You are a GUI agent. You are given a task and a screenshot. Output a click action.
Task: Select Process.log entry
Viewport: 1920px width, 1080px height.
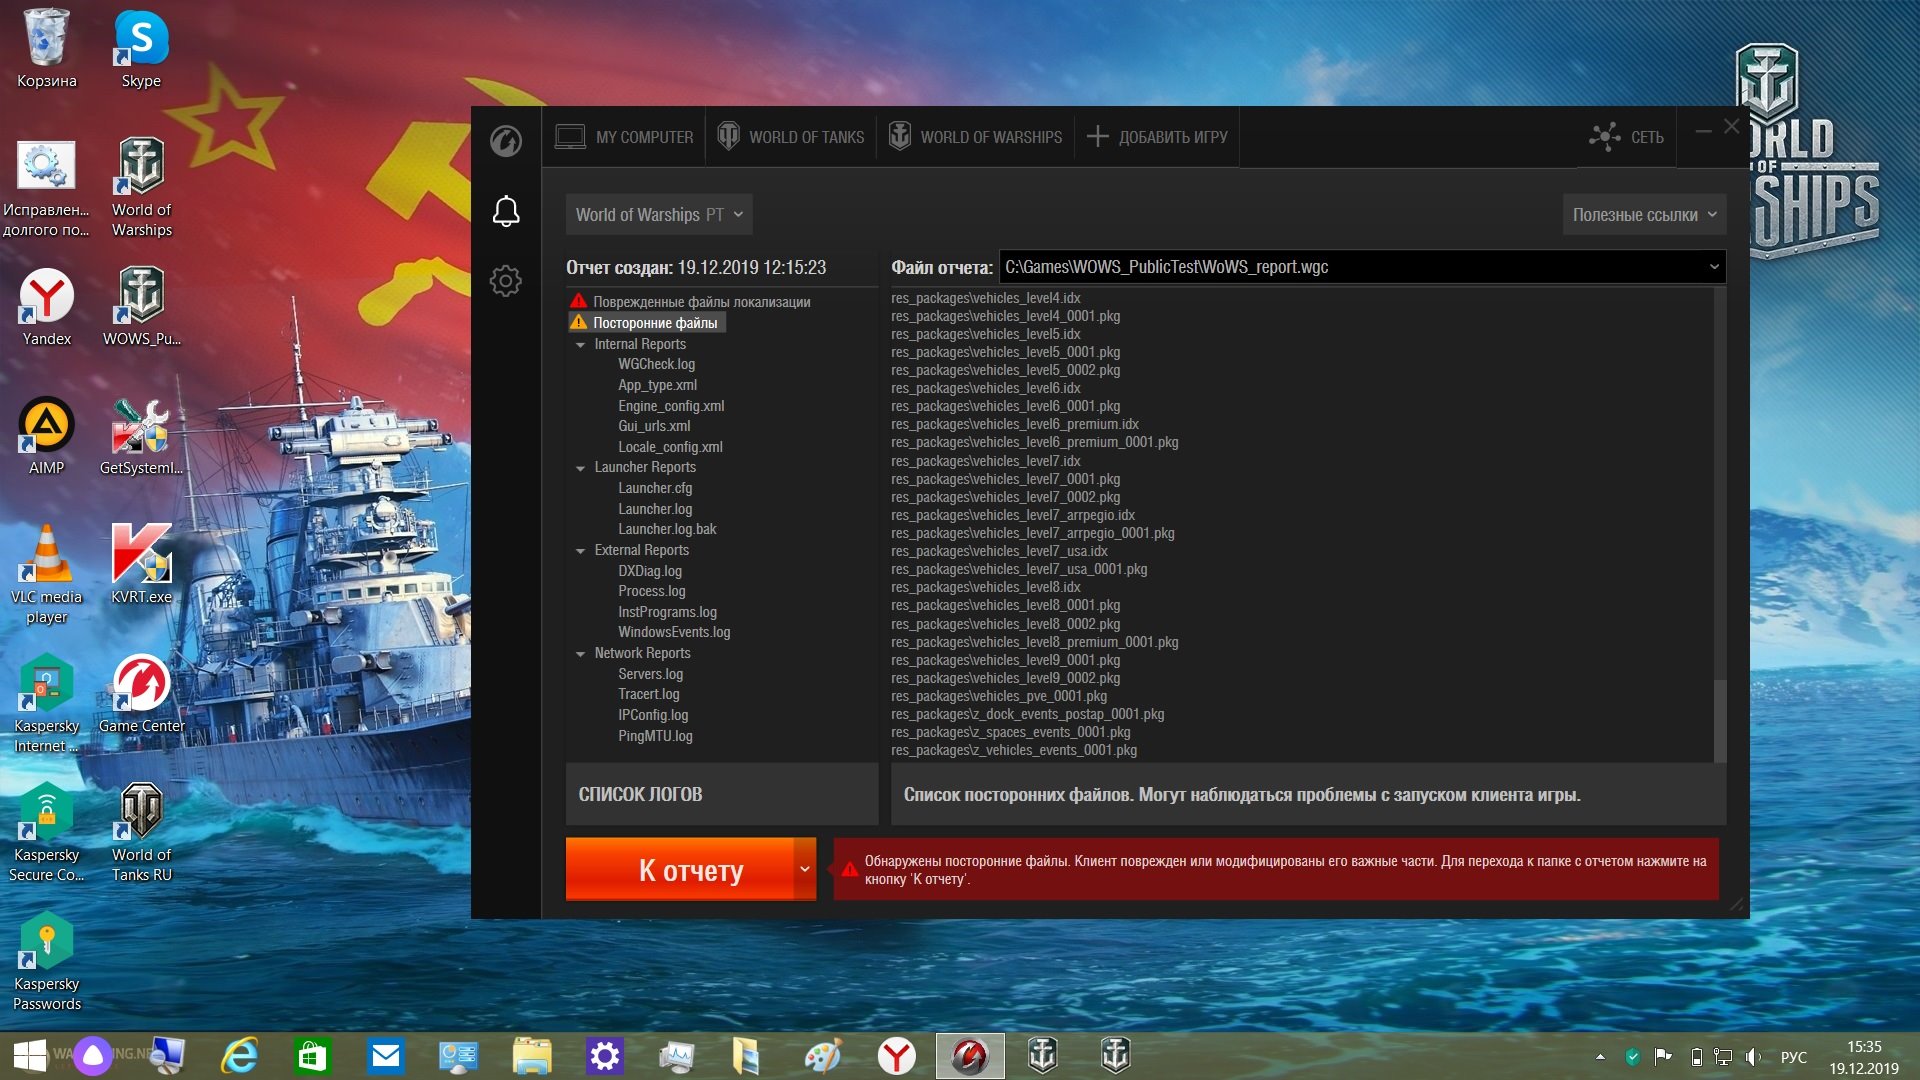tap(652, 591)
